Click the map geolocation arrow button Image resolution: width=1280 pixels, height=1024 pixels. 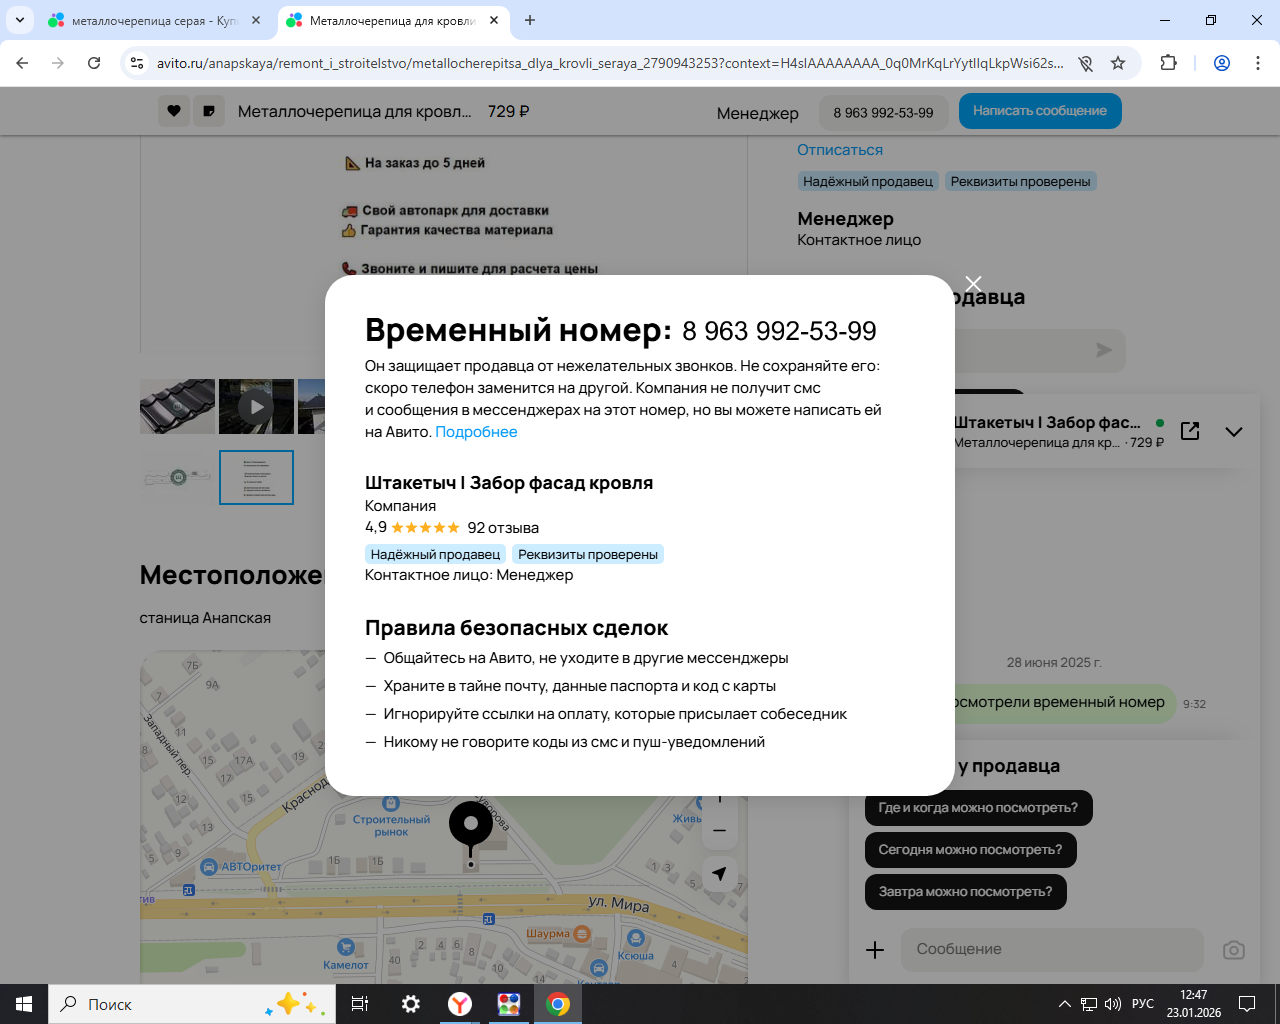719,874
